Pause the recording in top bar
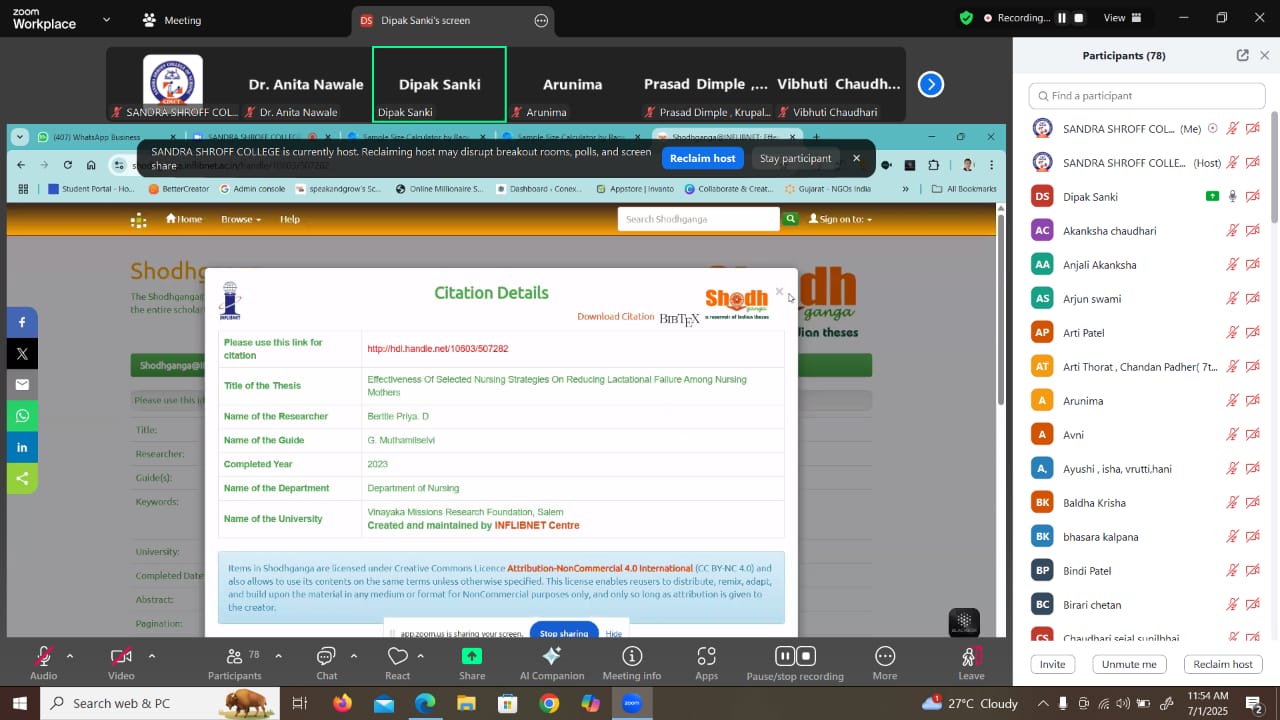 pos(1062,18)
